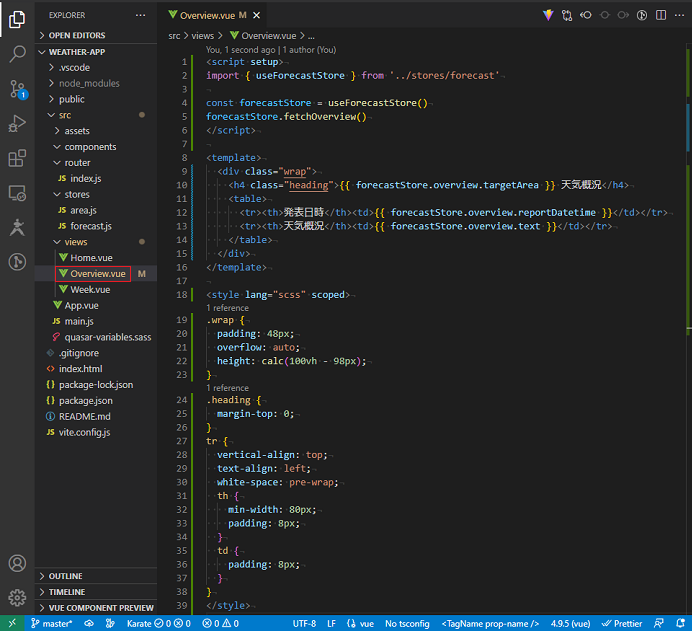Image resolution: width=692 pixels, height=631 pixels.
Task: Click views in the breadcrumb path
Action: pos(203,36)
